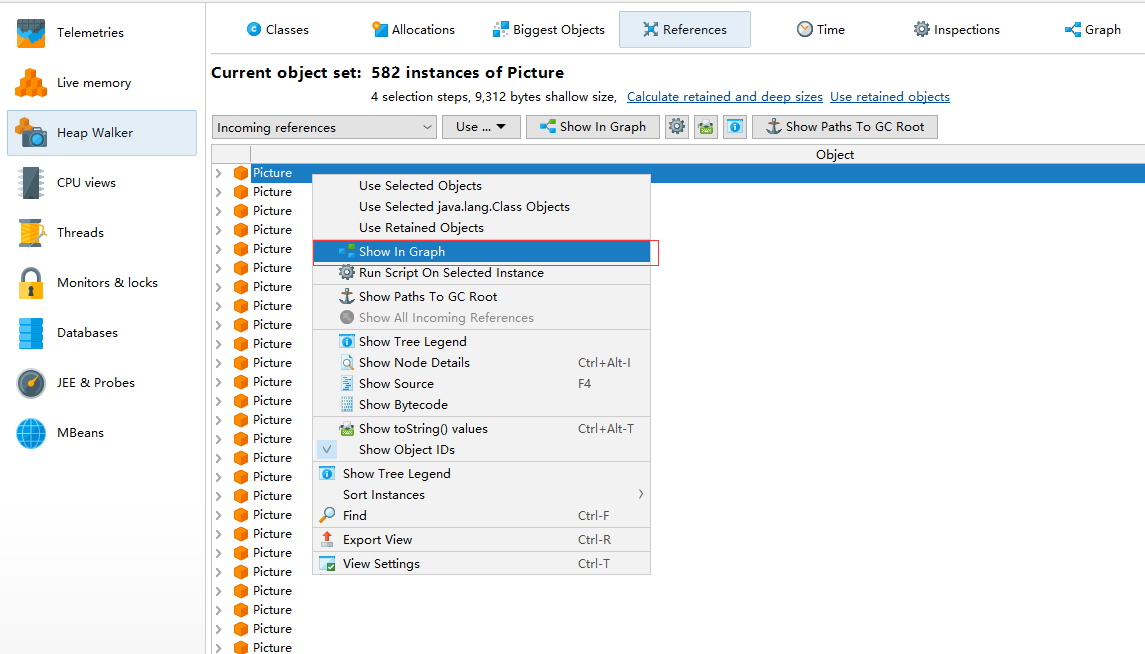Viewport: 1145px width, 654px height.
Task: Switch to the Allocations view
Action: coord(413,30)
